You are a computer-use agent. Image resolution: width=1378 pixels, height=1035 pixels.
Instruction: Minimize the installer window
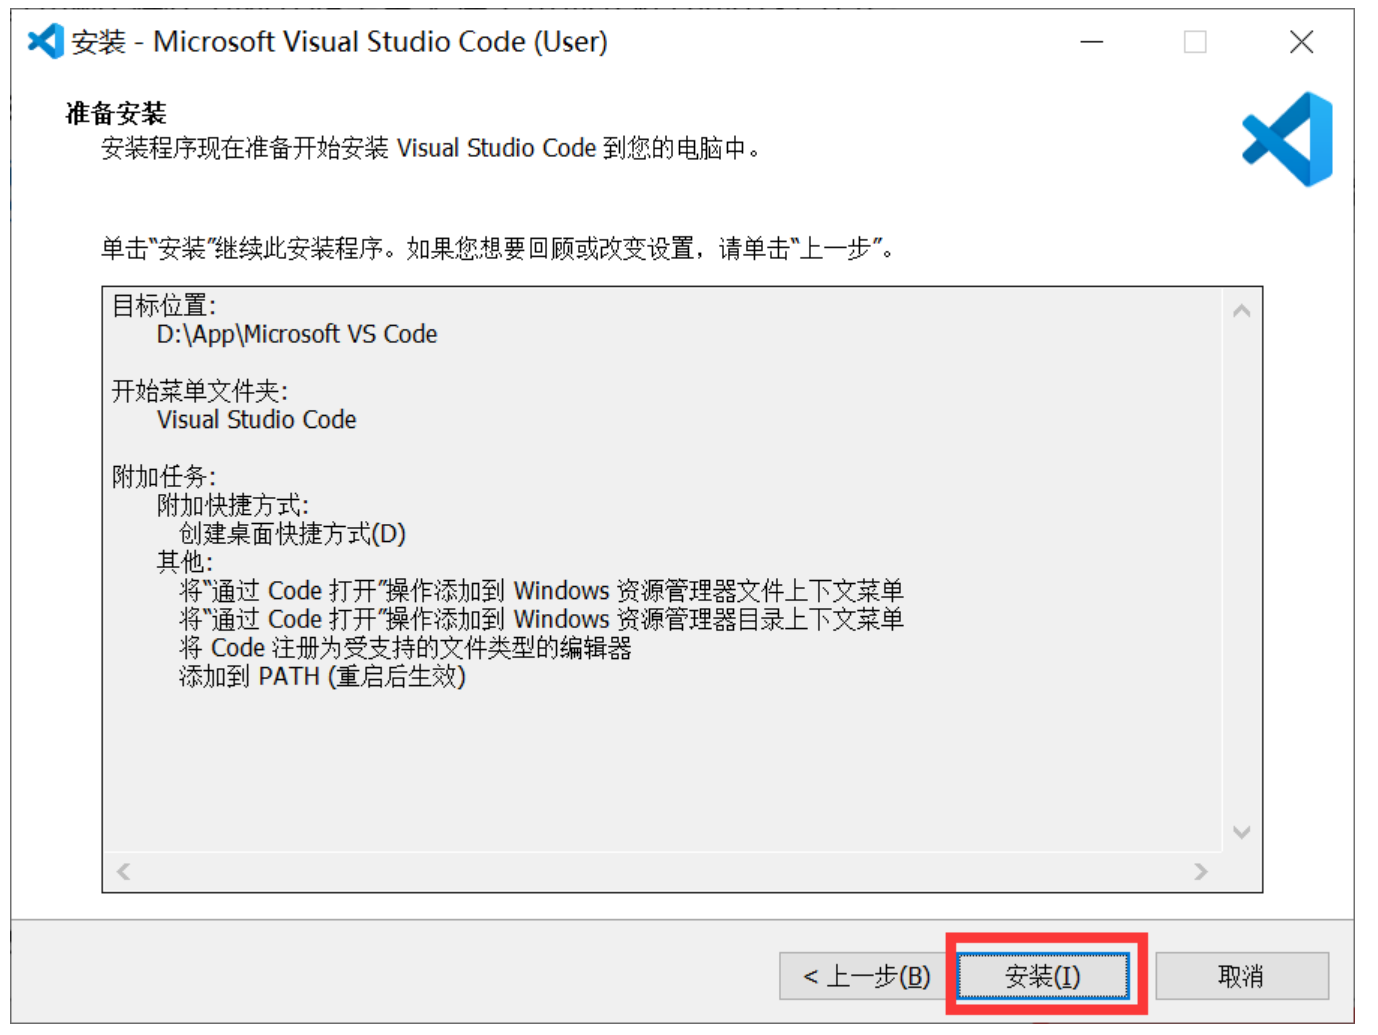(1092, 42)
